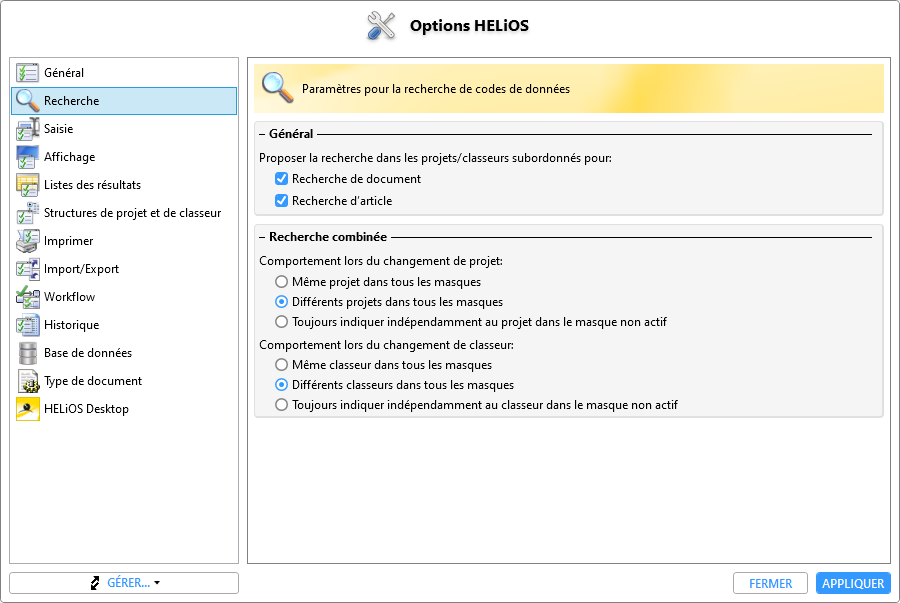
Task: Open the GÉRER... dropdown menu
Action: (x=124, y=583)
